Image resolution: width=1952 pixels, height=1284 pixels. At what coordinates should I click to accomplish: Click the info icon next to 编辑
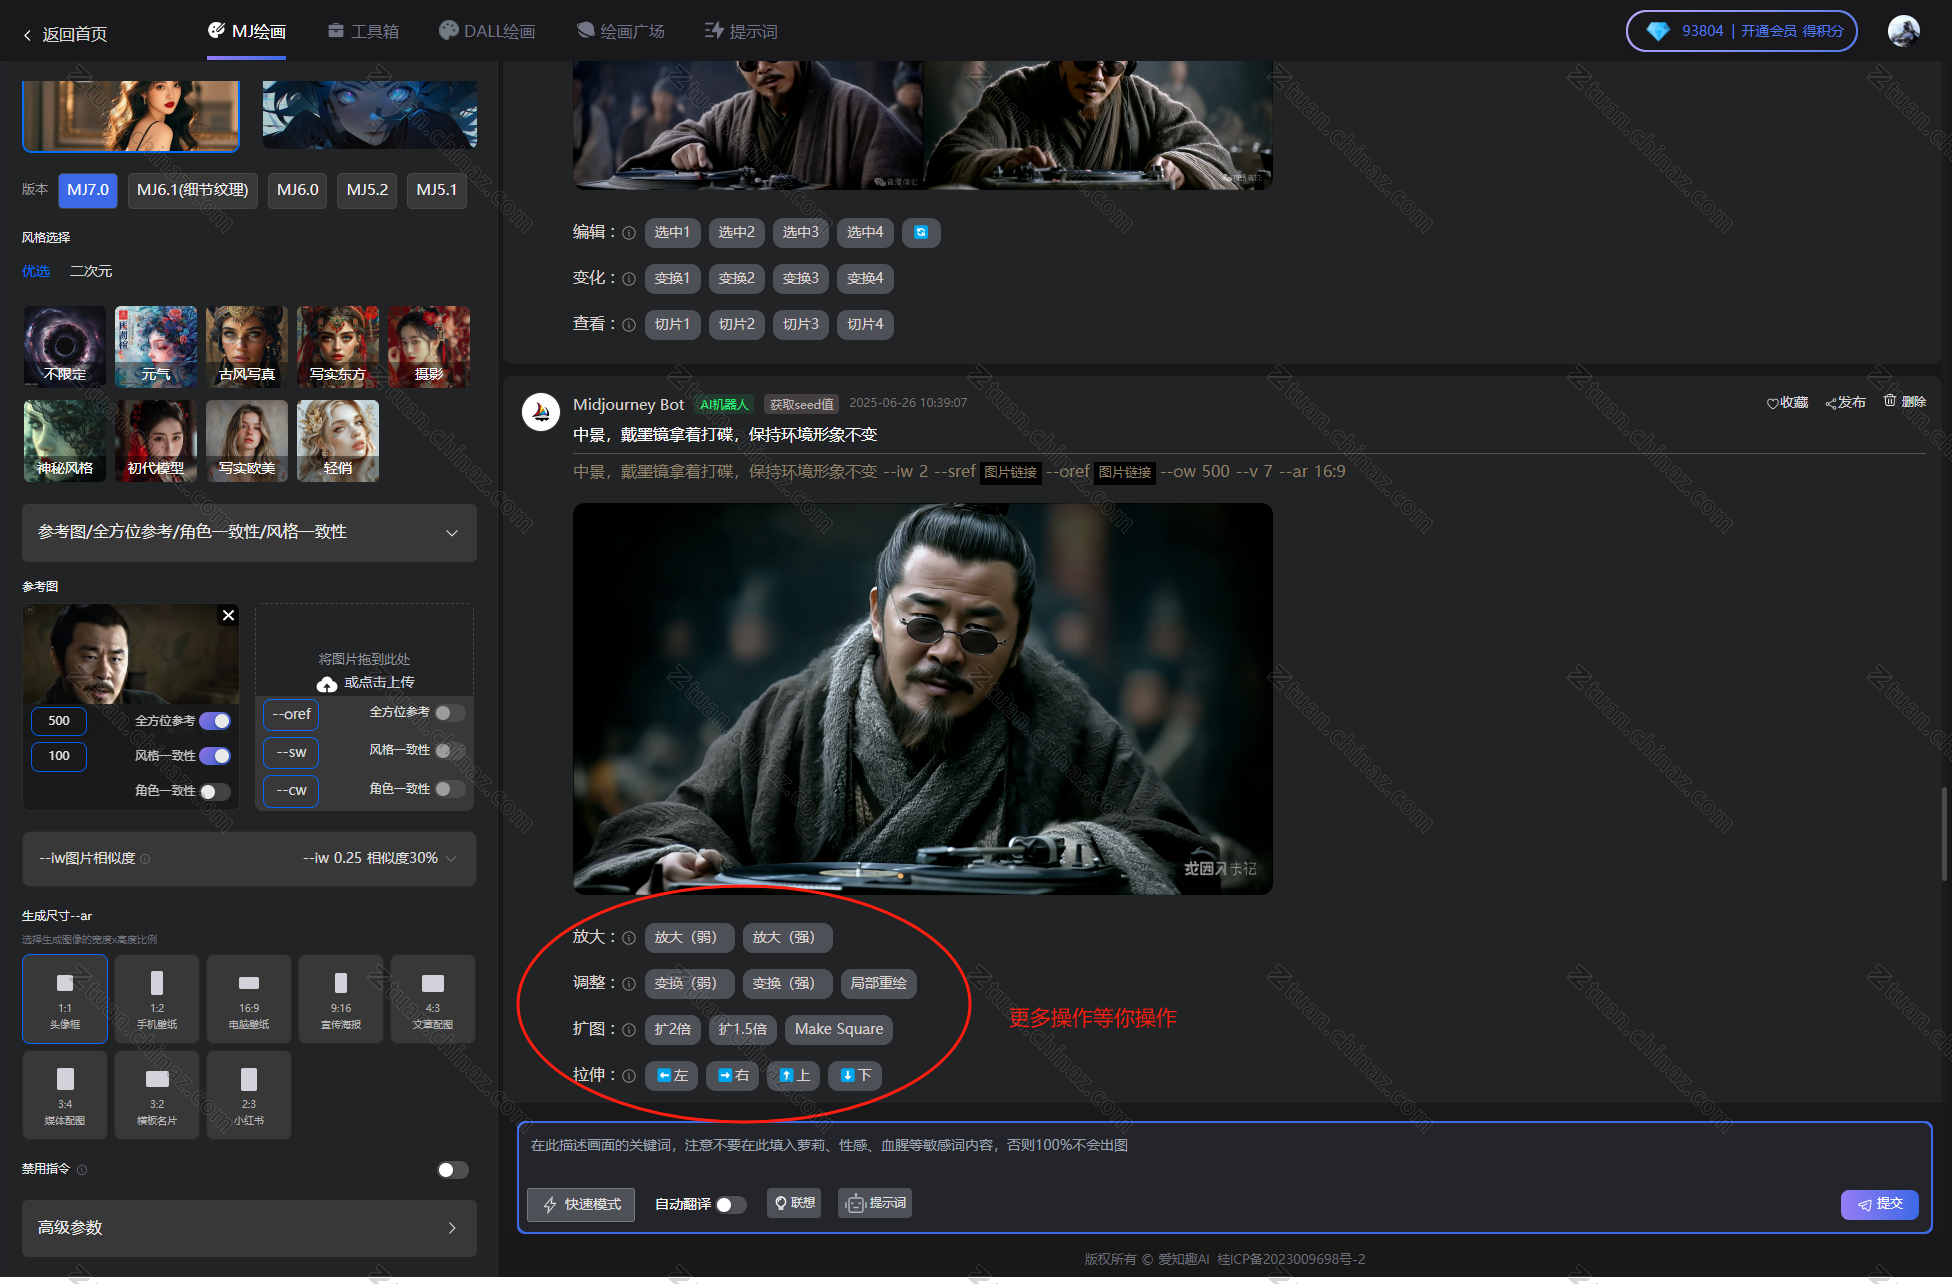[x=629, y=233]
